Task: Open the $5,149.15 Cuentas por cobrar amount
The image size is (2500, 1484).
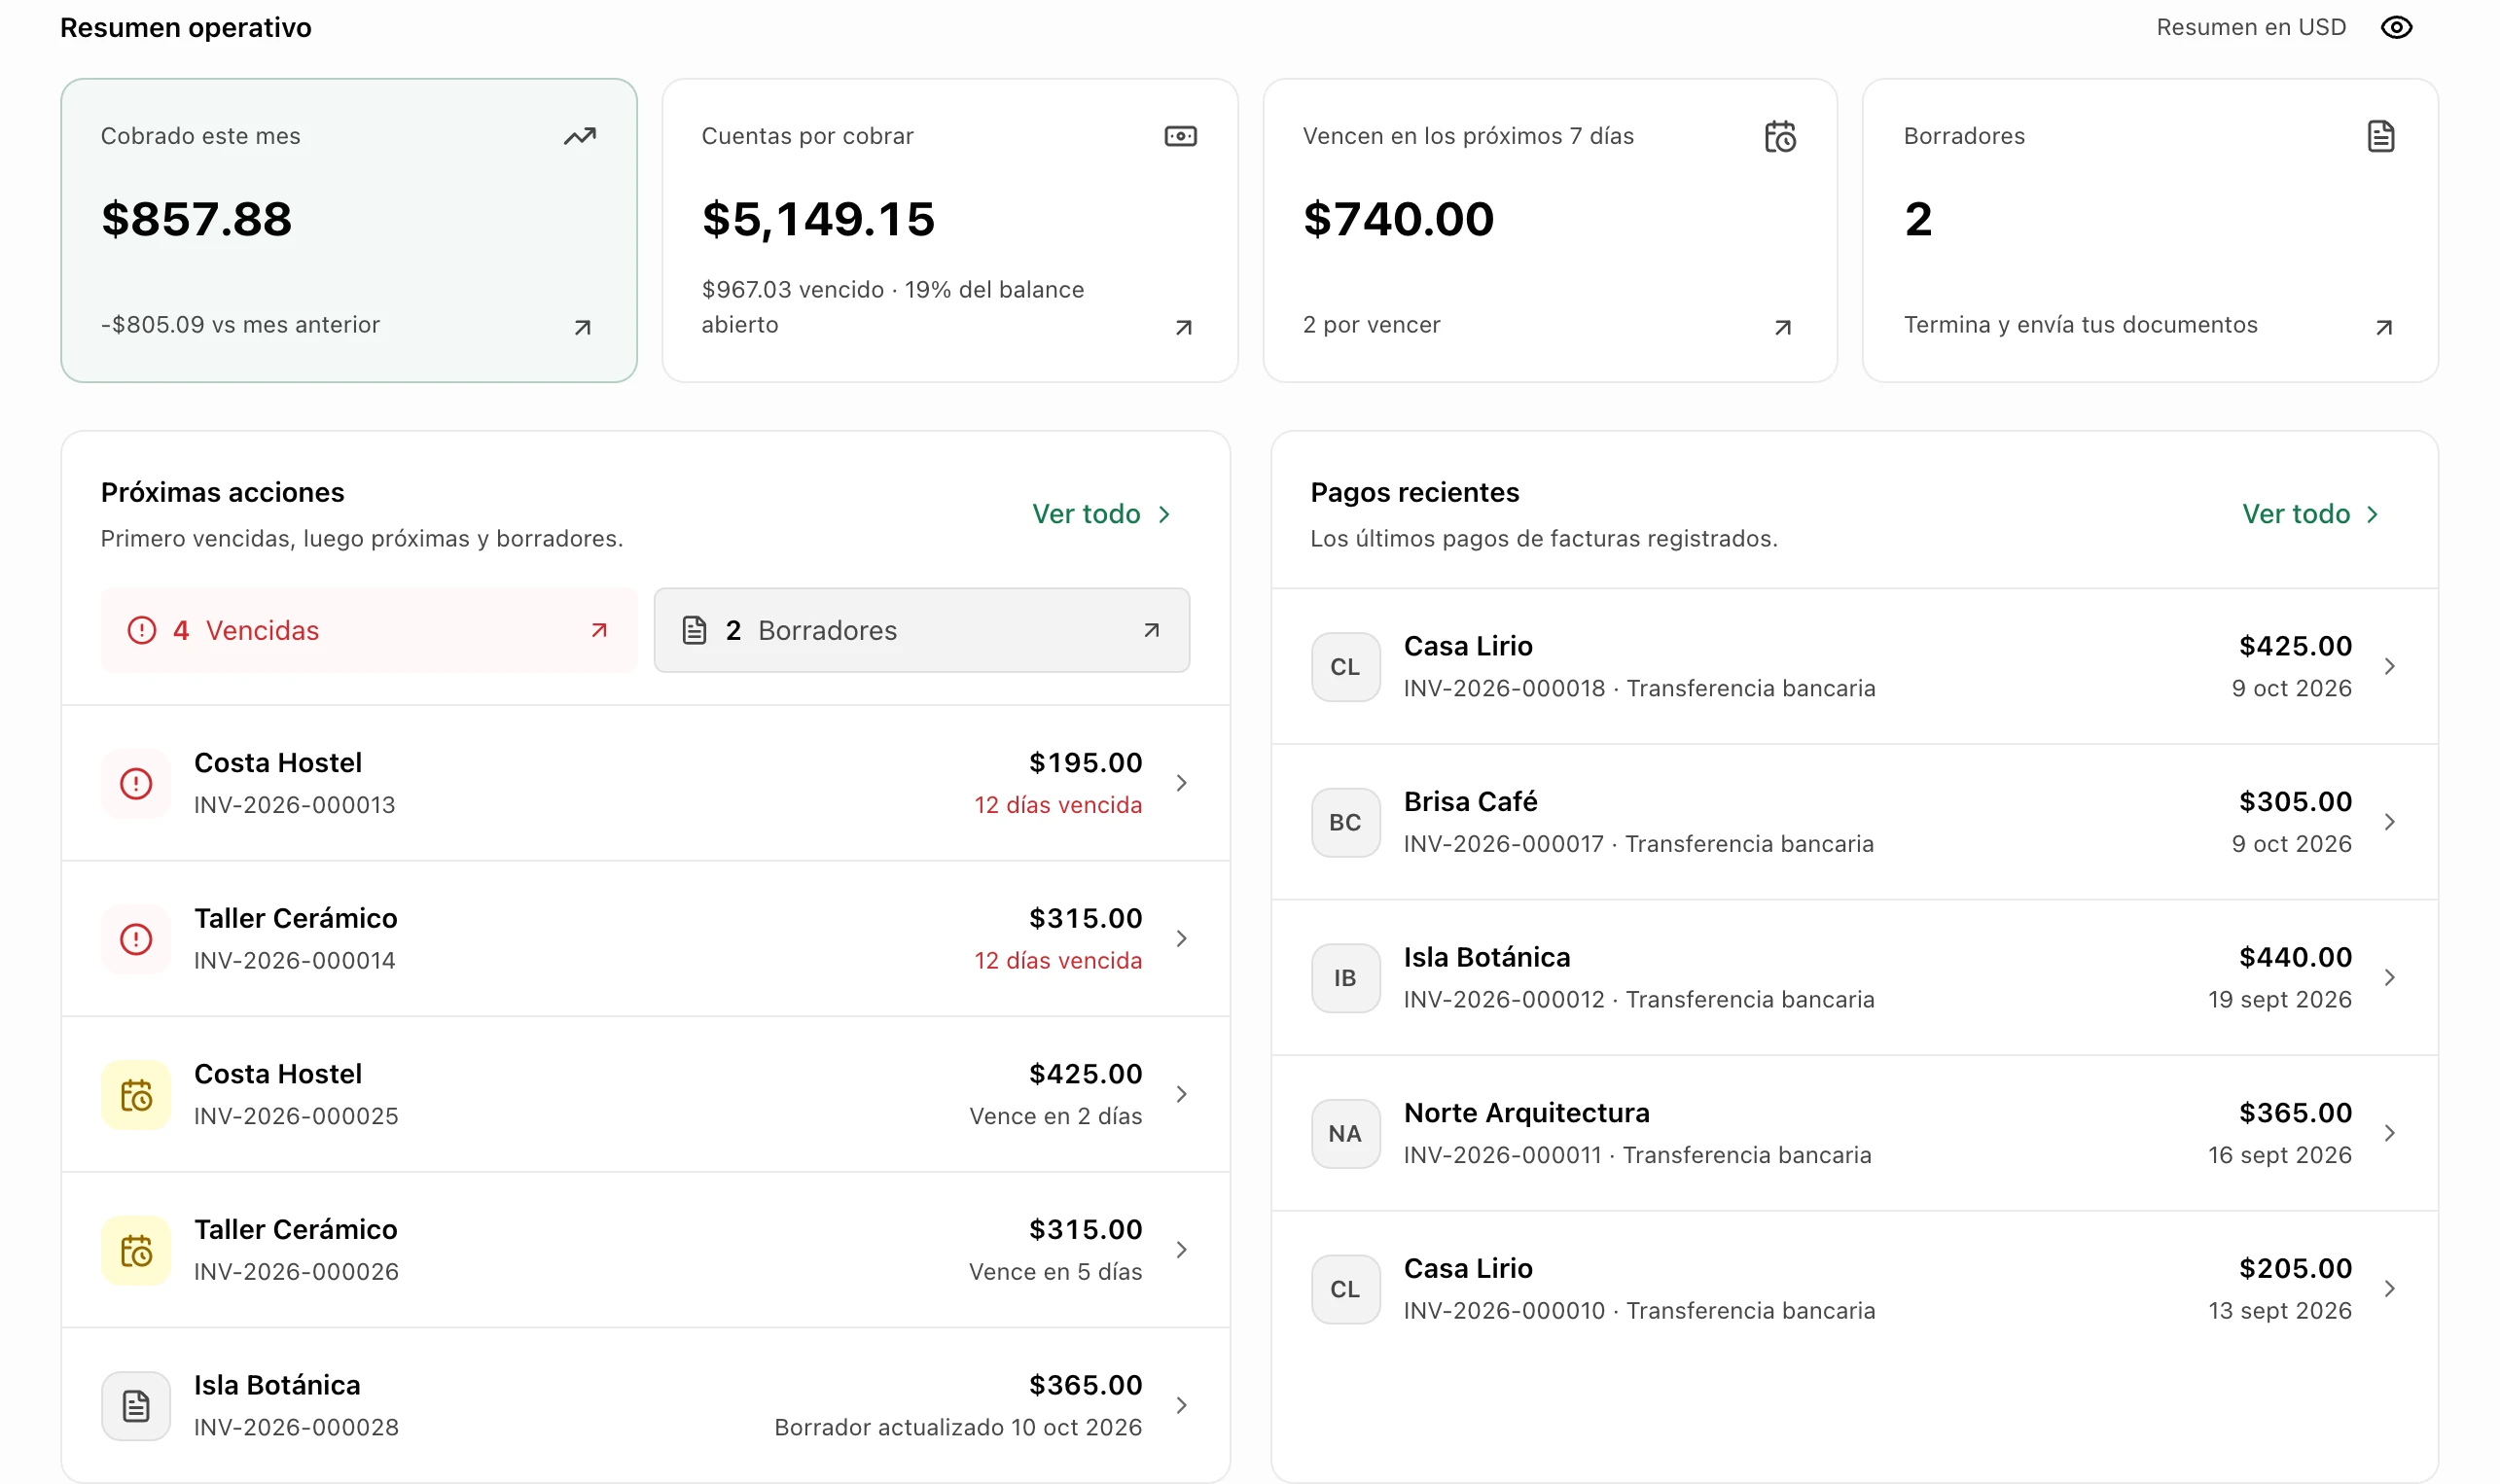Action: [818, 220]
